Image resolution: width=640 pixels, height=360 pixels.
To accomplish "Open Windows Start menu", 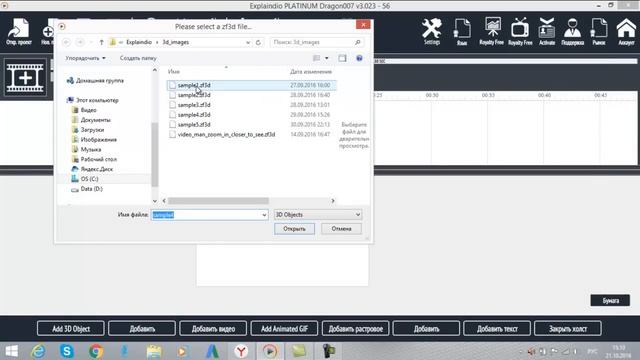I will coord(12,351).
